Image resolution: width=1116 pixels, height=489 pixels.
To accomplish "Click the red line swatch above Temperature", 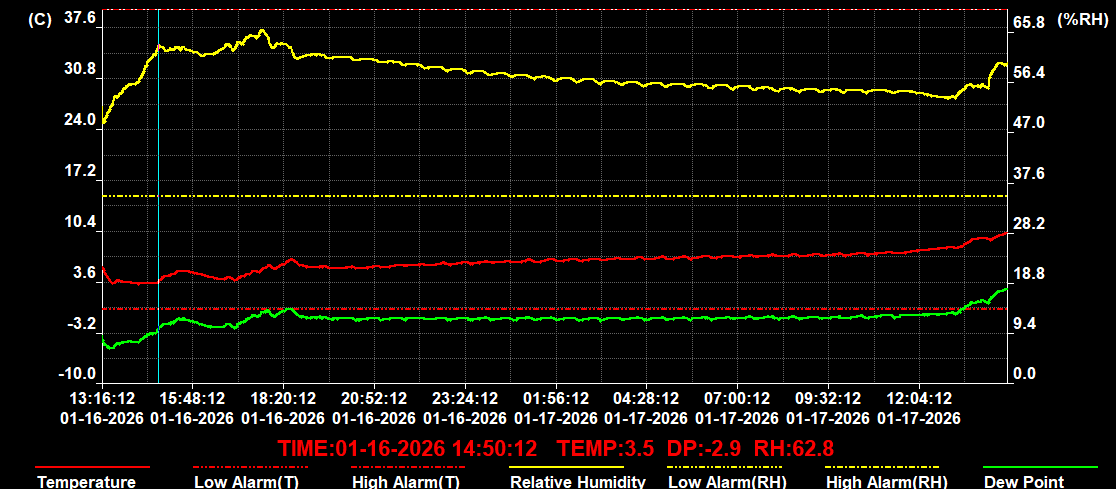I will coord(92,467).
